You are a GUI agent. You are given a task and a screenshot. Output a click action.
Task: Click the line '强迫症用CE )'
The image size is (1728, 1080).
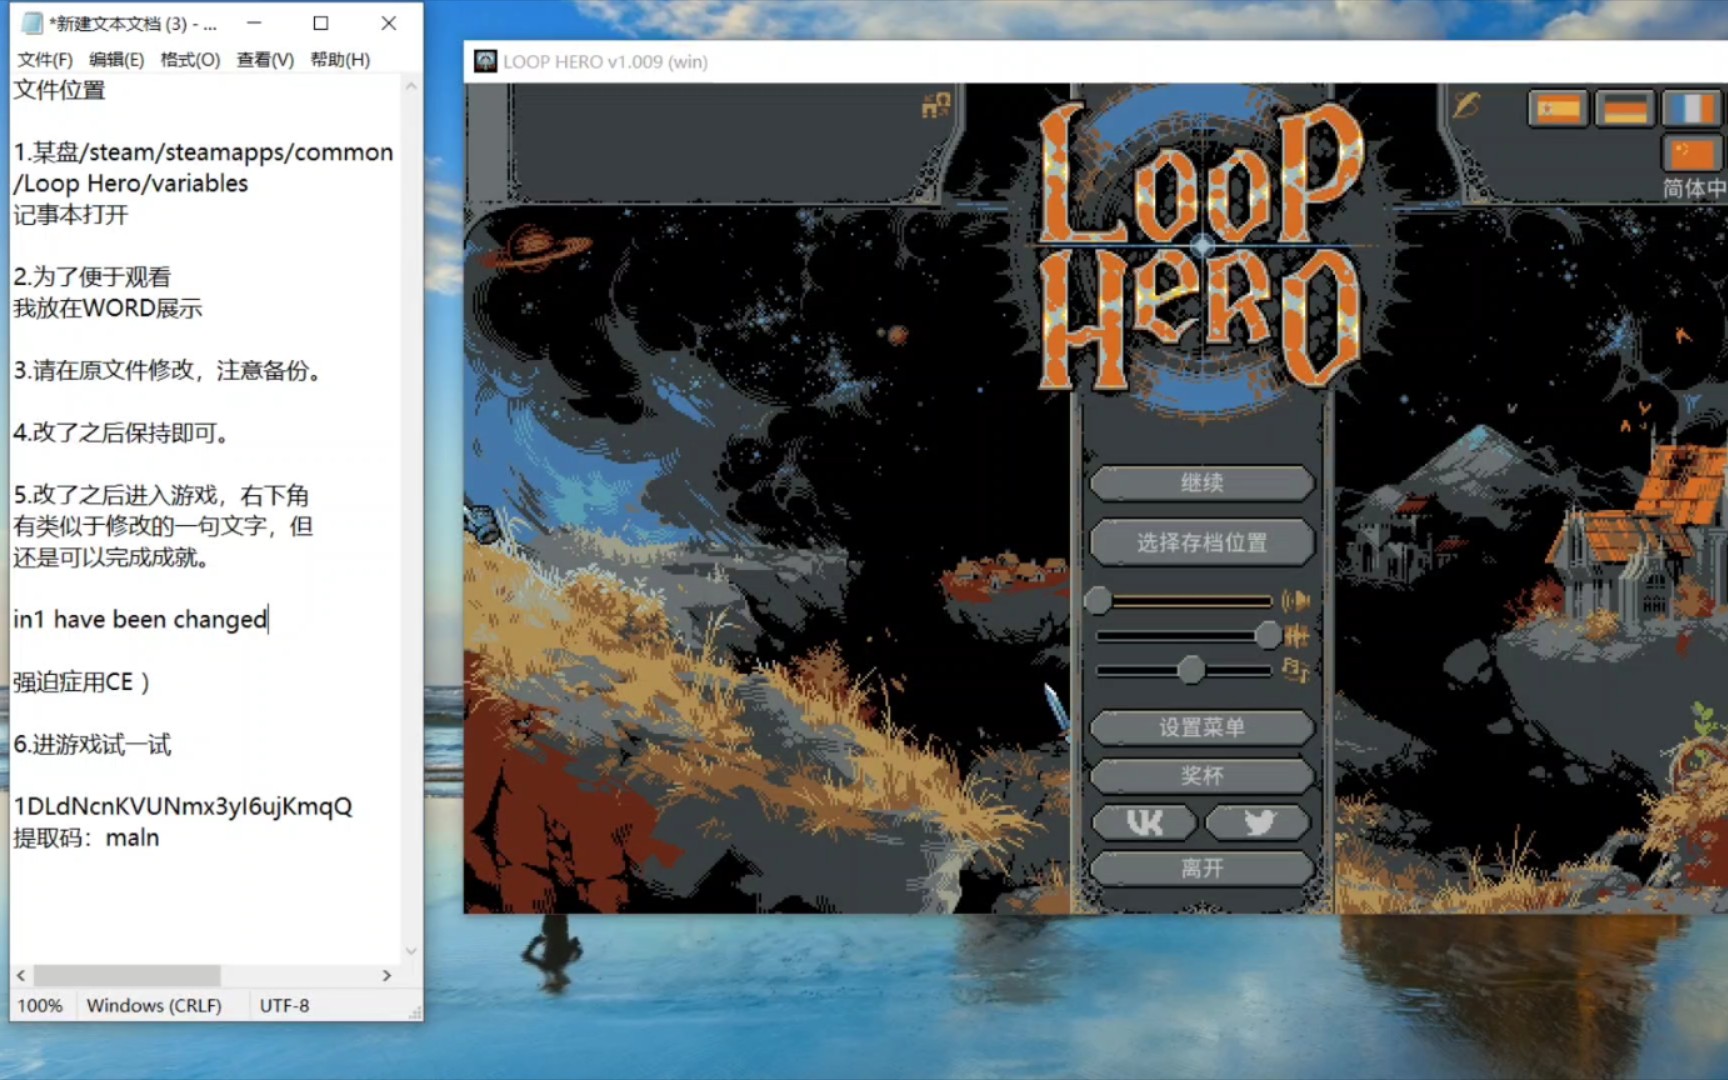[x=81, y=682]
